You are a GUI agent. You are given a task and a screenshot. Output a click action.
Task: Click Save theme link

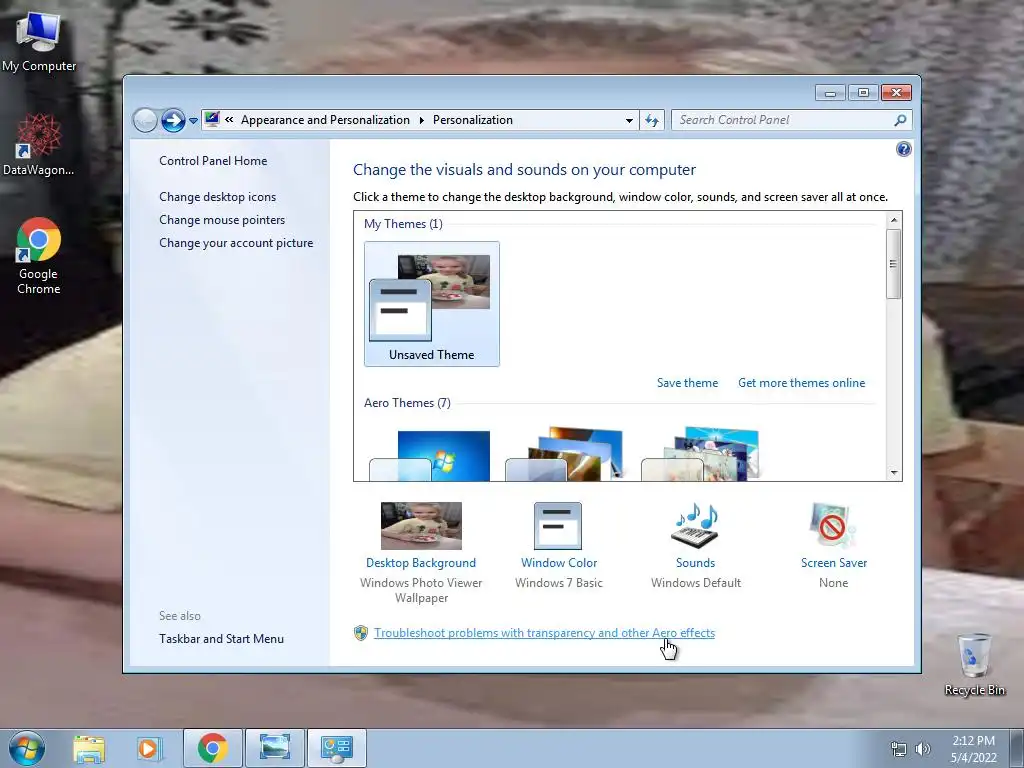pyautogui.click(x=687, y=383)
